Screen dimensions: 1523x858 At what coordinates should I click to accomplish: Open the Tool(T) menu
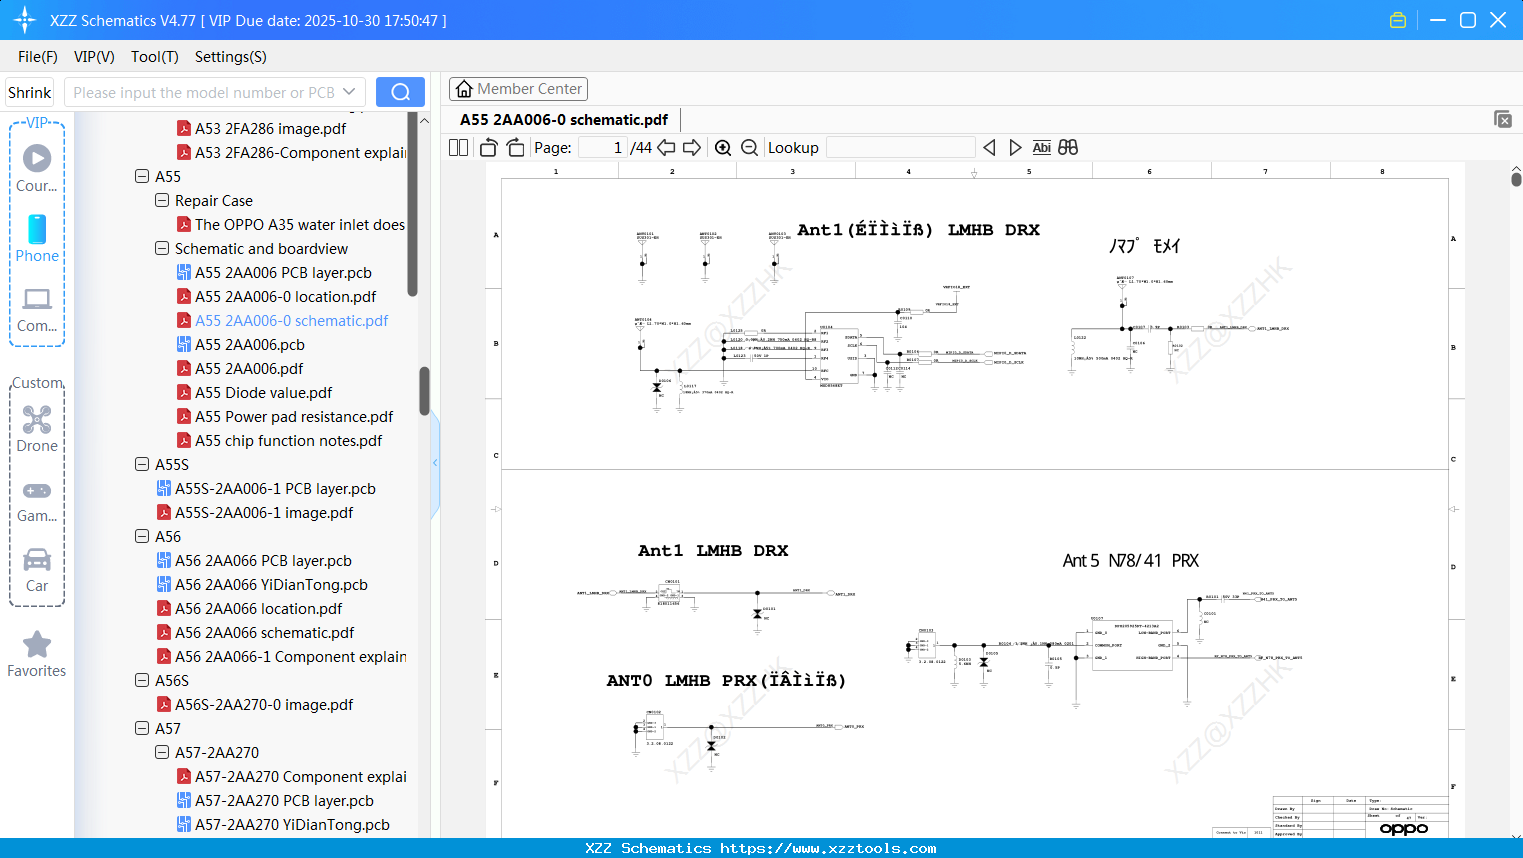coord(155,57)
